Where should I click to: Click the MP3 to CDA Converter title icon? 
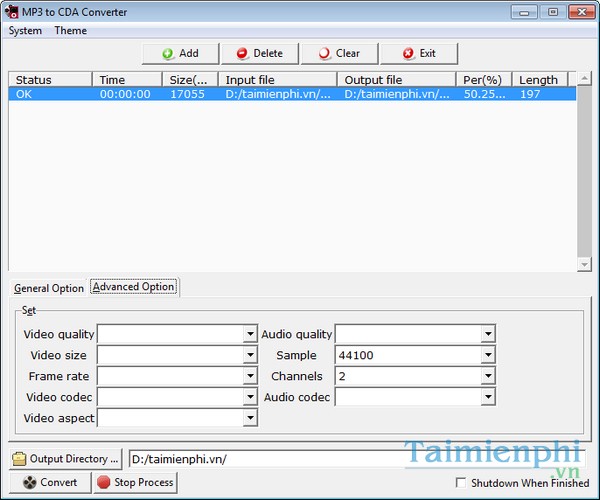click(x=11, y=11)
